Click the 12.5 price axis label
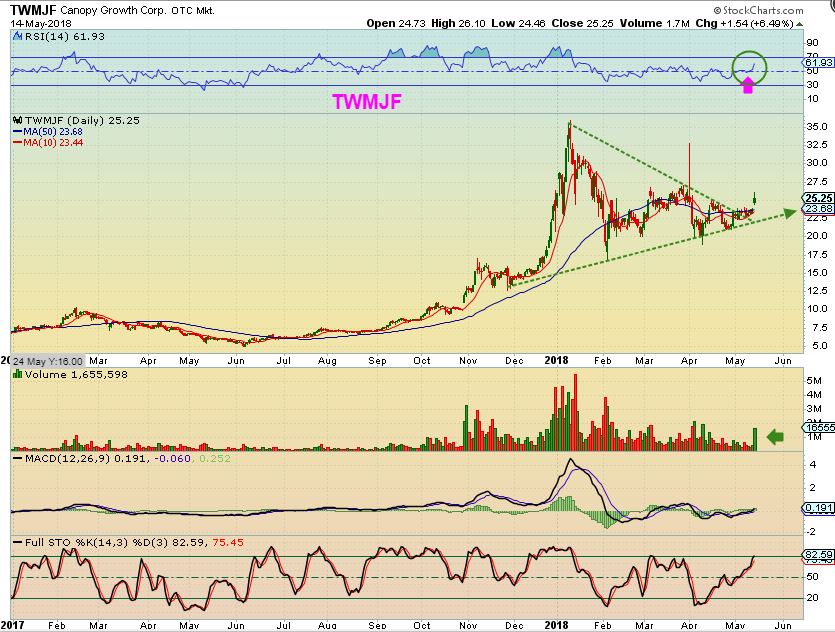 click(817, 291)
